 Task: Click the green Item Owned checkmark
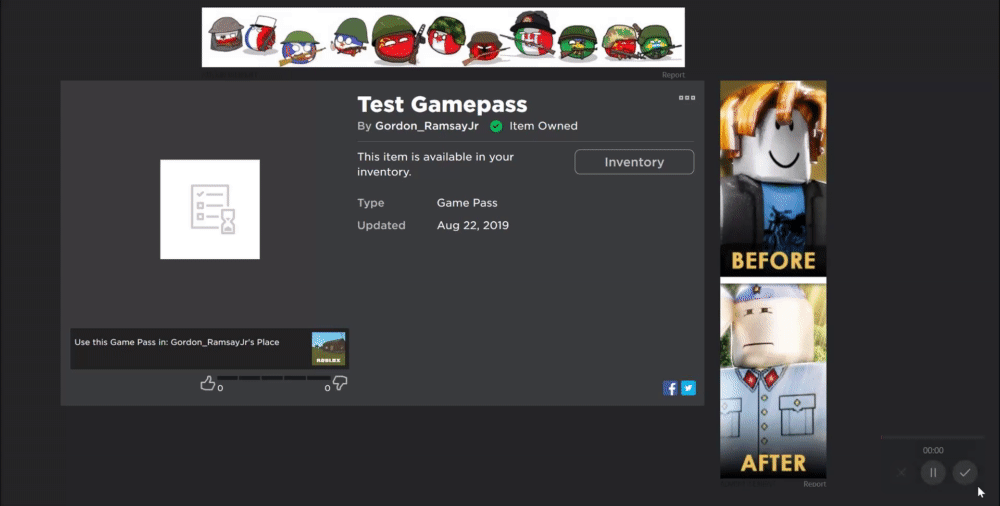click(x=496, y=126)
